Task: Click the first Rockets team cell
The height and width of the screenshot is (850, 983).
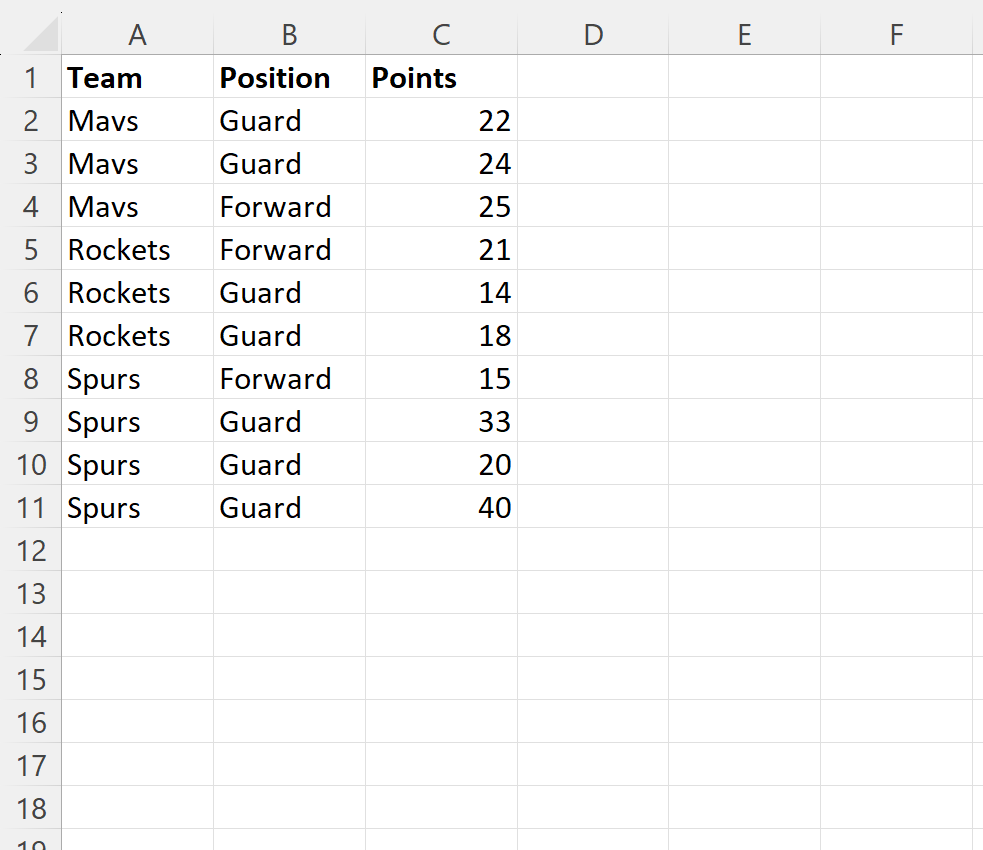Action: [x=137, y=249]
